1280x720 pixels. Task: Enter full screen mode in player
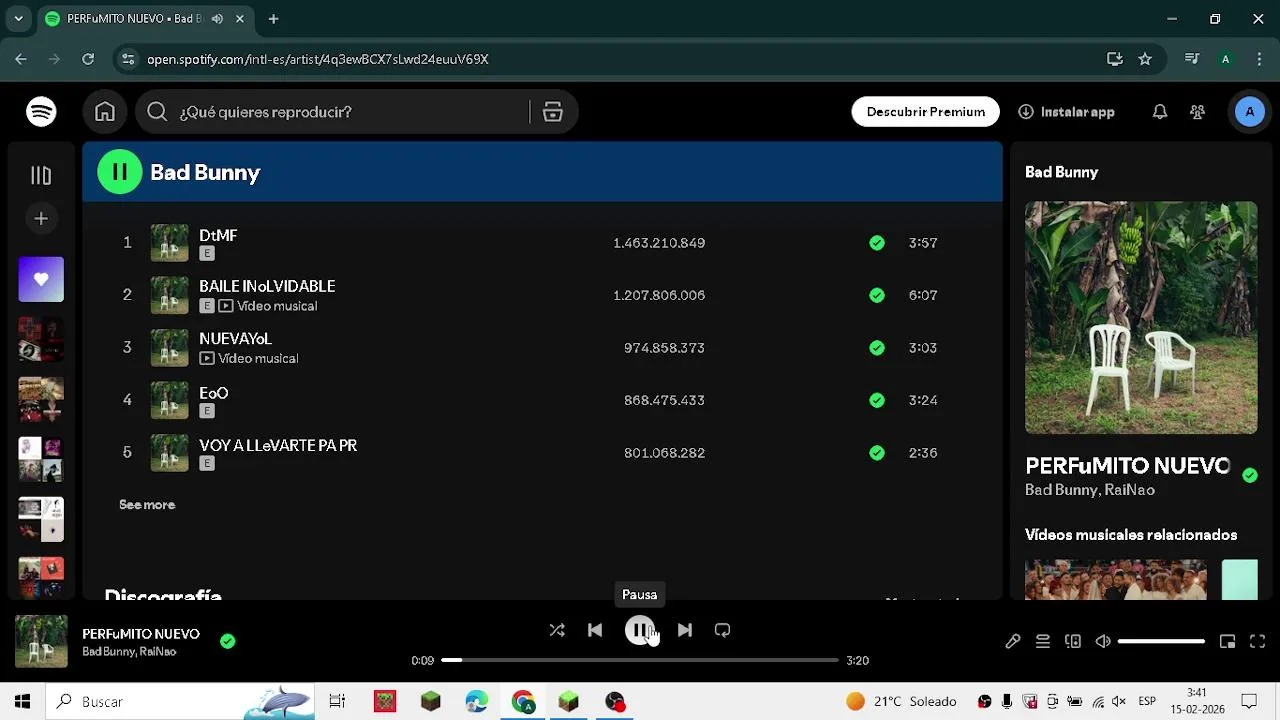coord(1258,642)
